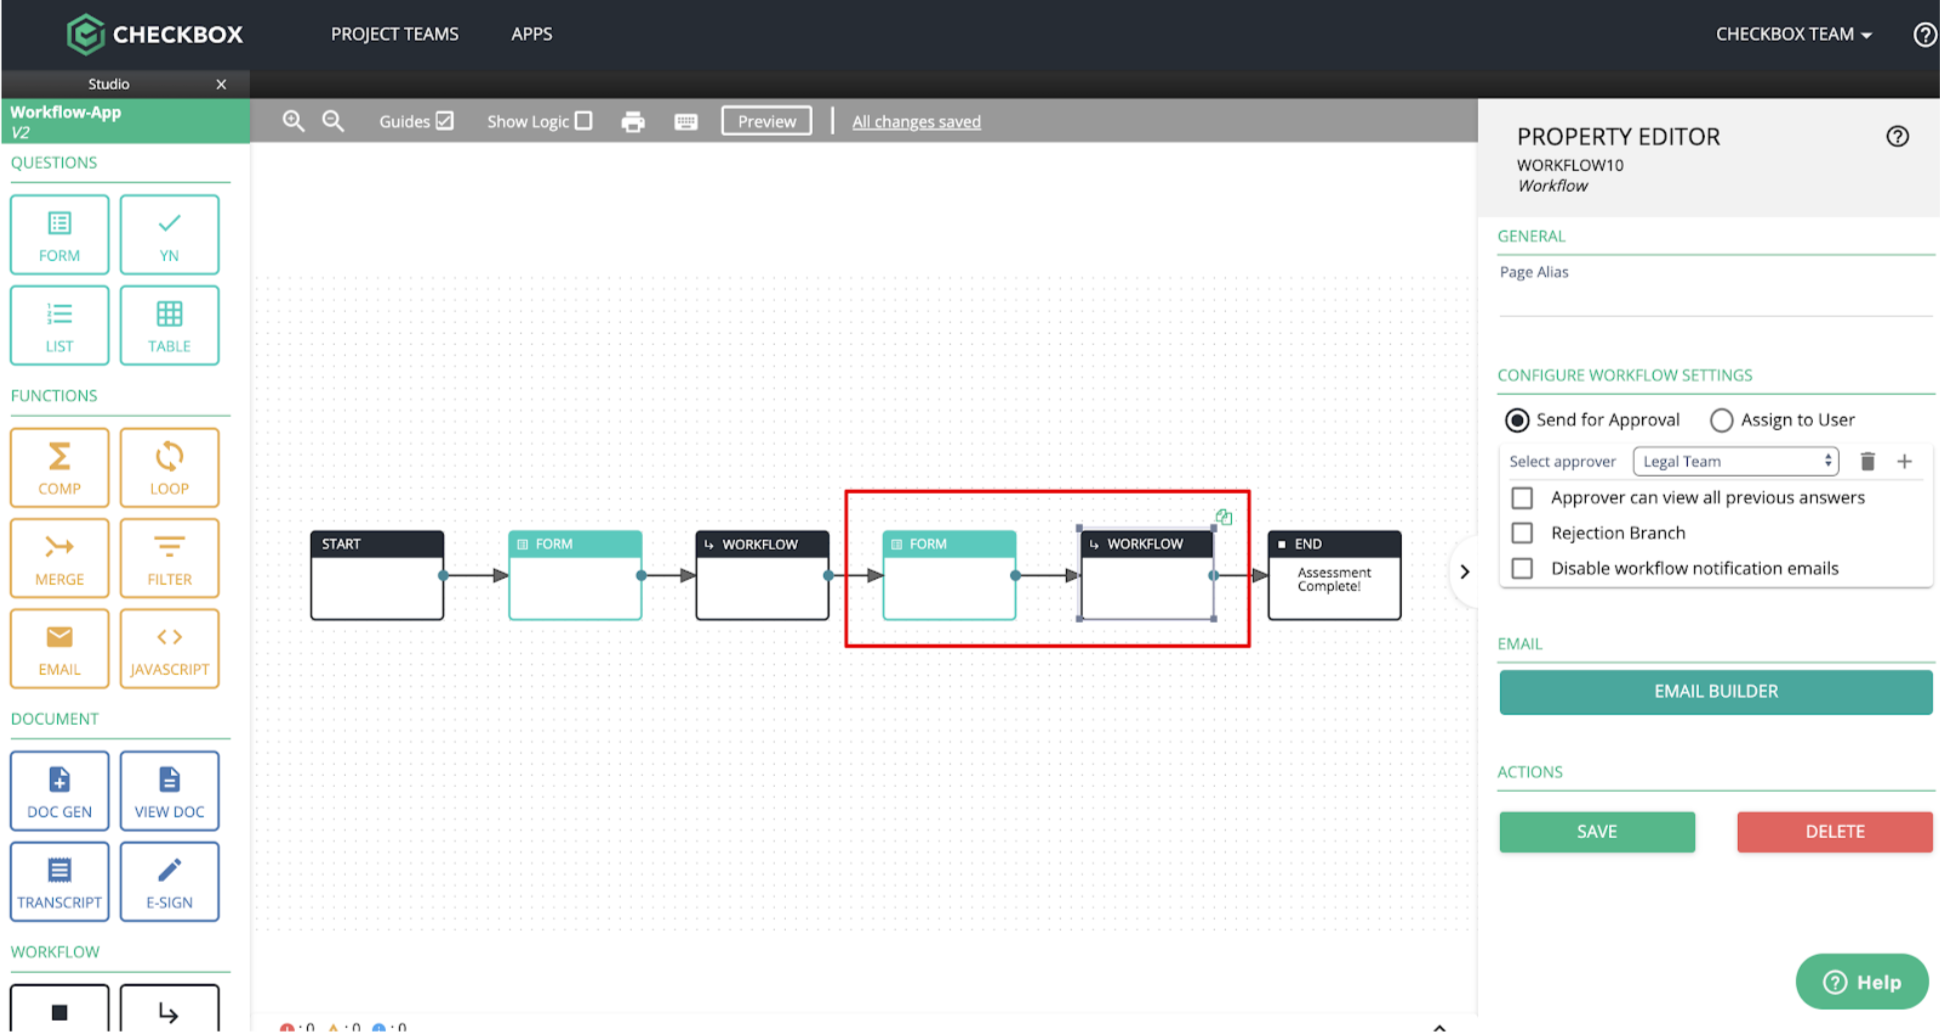Viewport: 1940px width, 1036px height.
Task: Select the Assign to User option
Action: 1721,420
